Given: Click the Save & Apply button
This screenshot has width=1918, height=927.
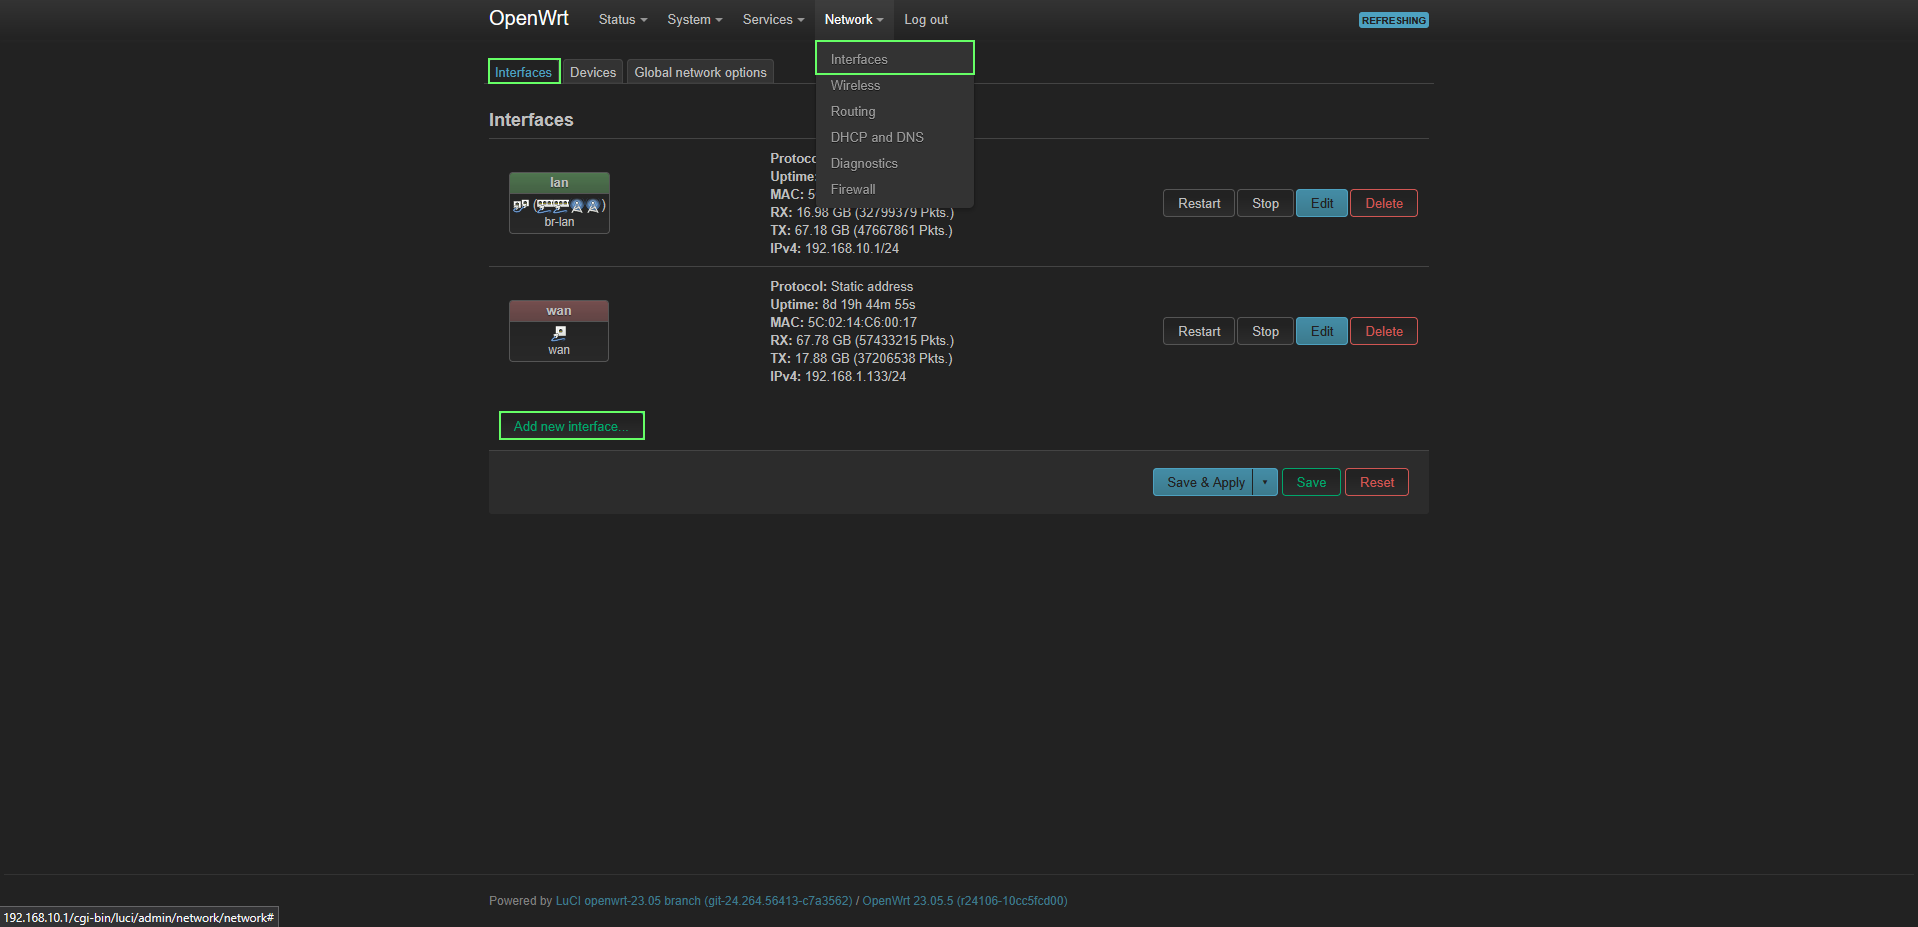Looking at the screenshot, I should click(x=1203, y=482).
